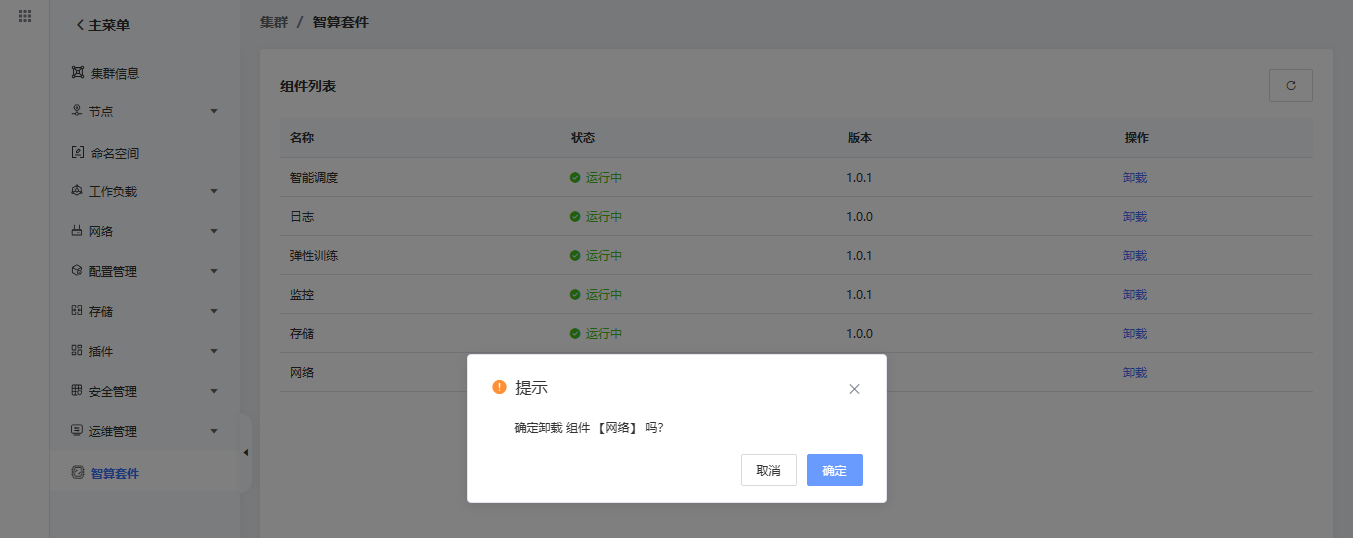Click the 智算套件 sidebar icon
1353x538 pixels.
[78, 472]
